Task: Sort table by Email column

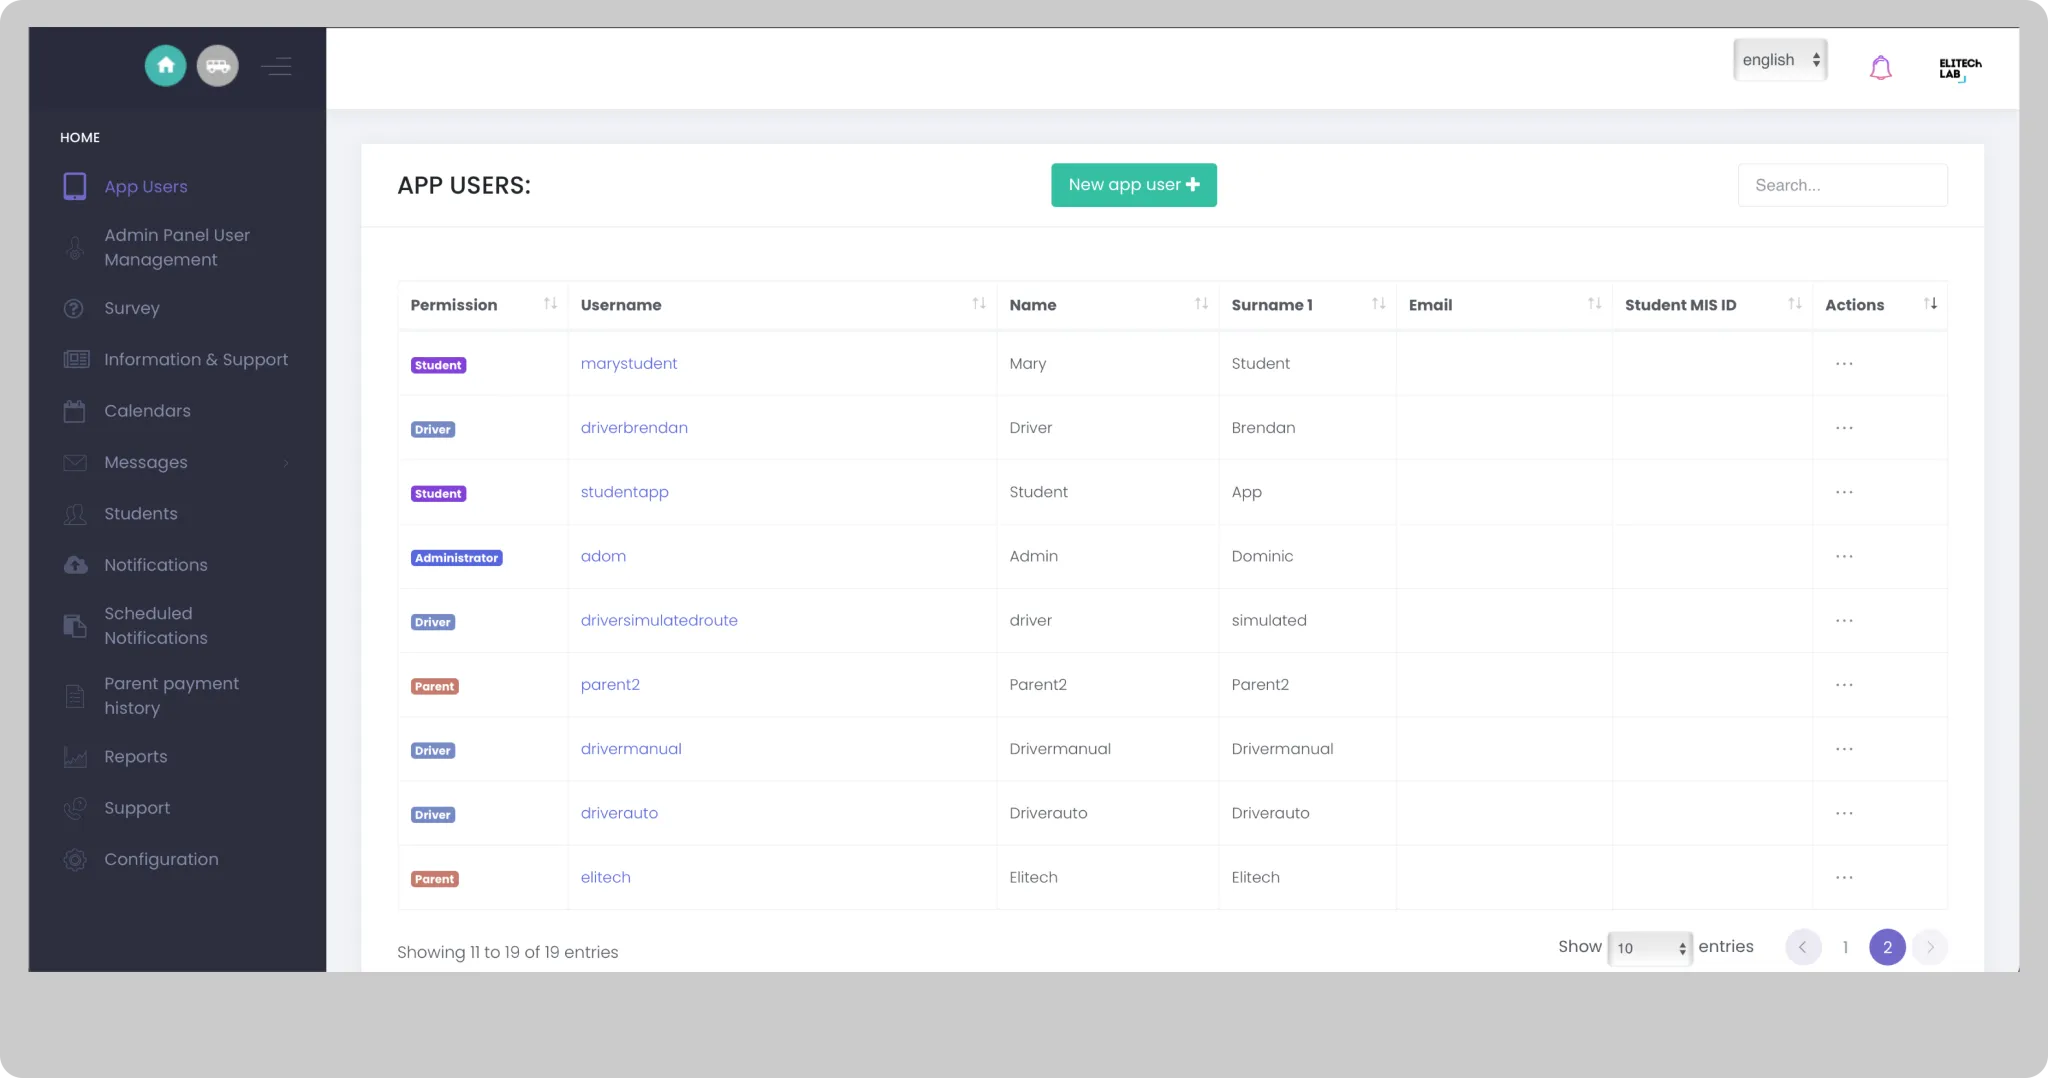Action: 1594,304
